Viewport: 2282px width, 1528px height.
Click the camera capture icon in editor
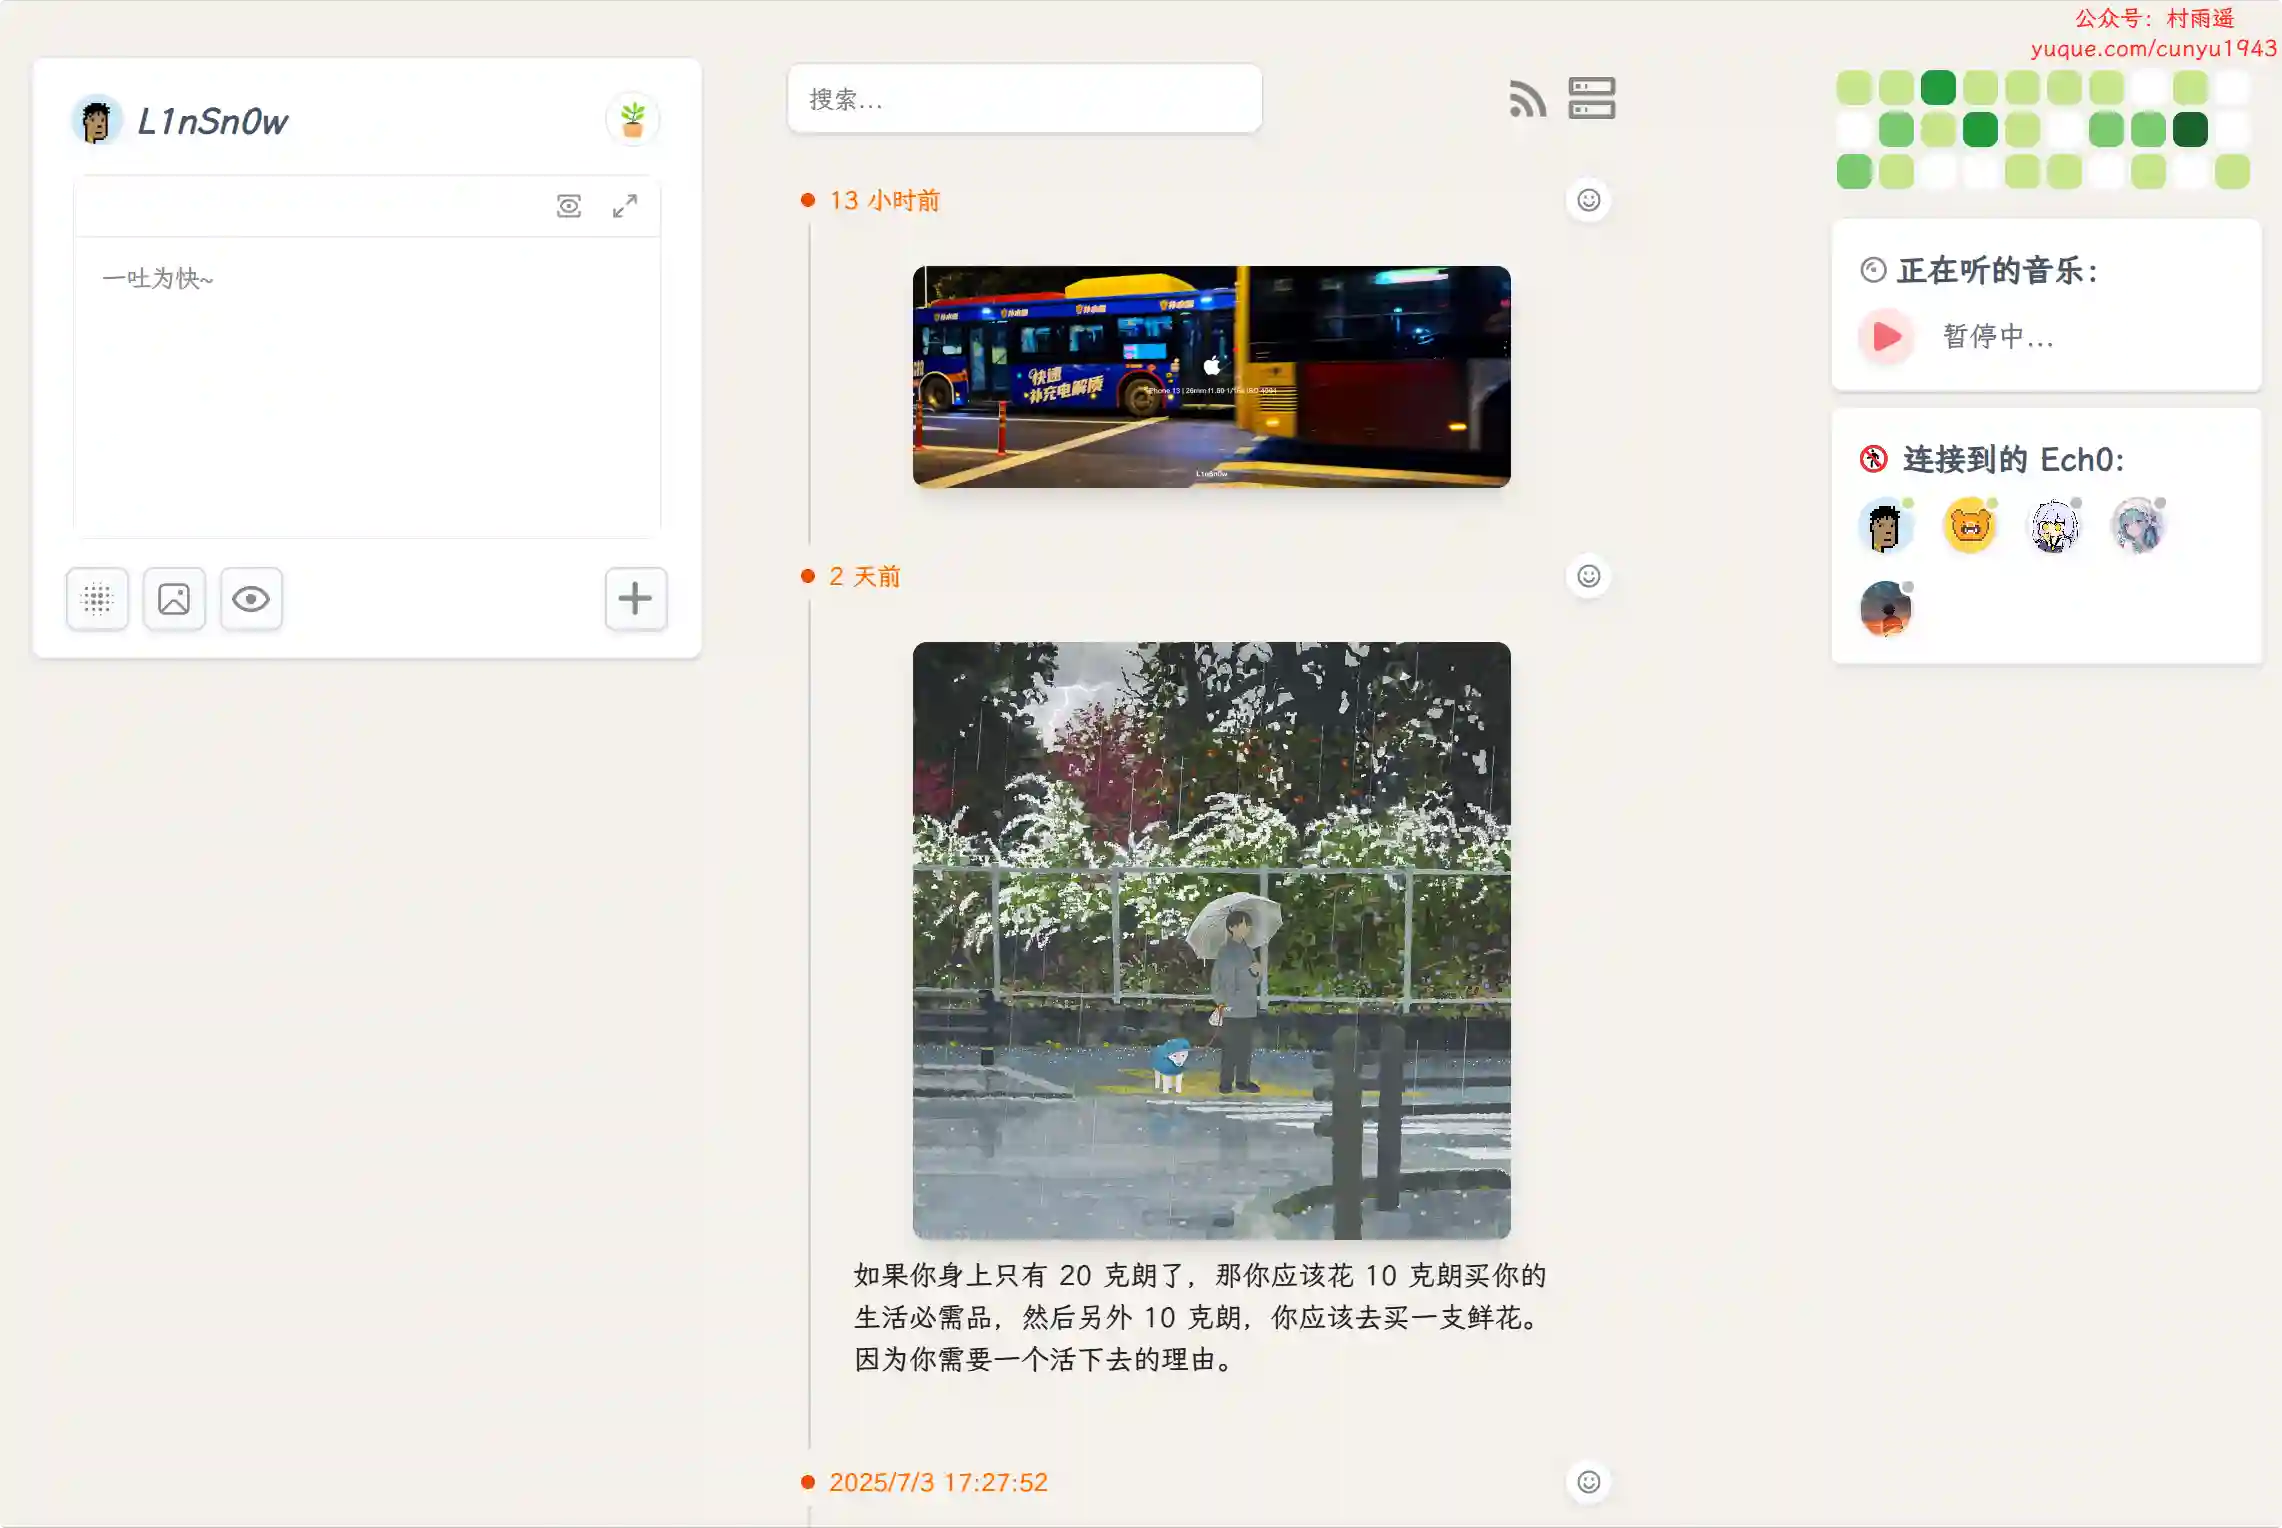569,206
